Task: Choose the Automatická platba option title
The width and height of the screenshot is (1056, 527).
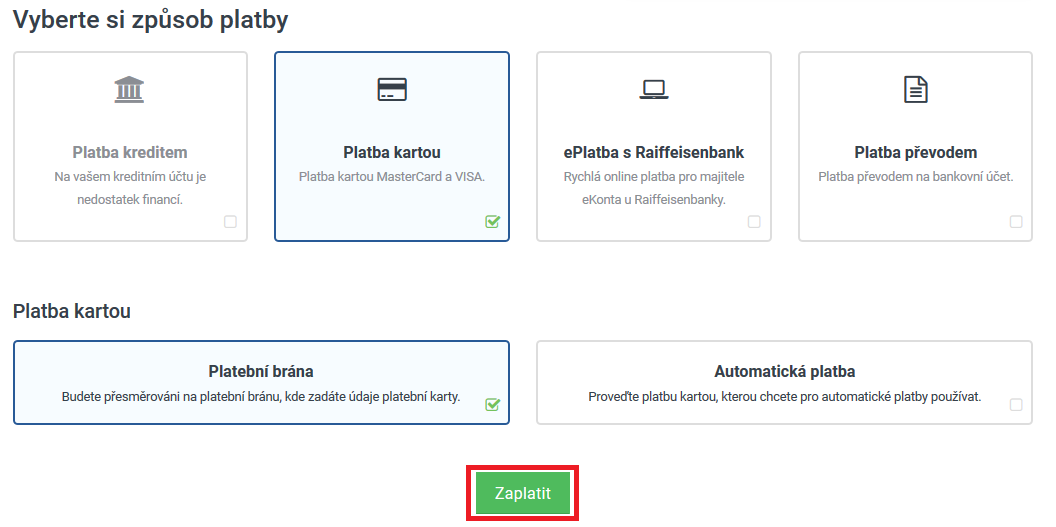Action: pyautogui.click(x=785, y=372)
